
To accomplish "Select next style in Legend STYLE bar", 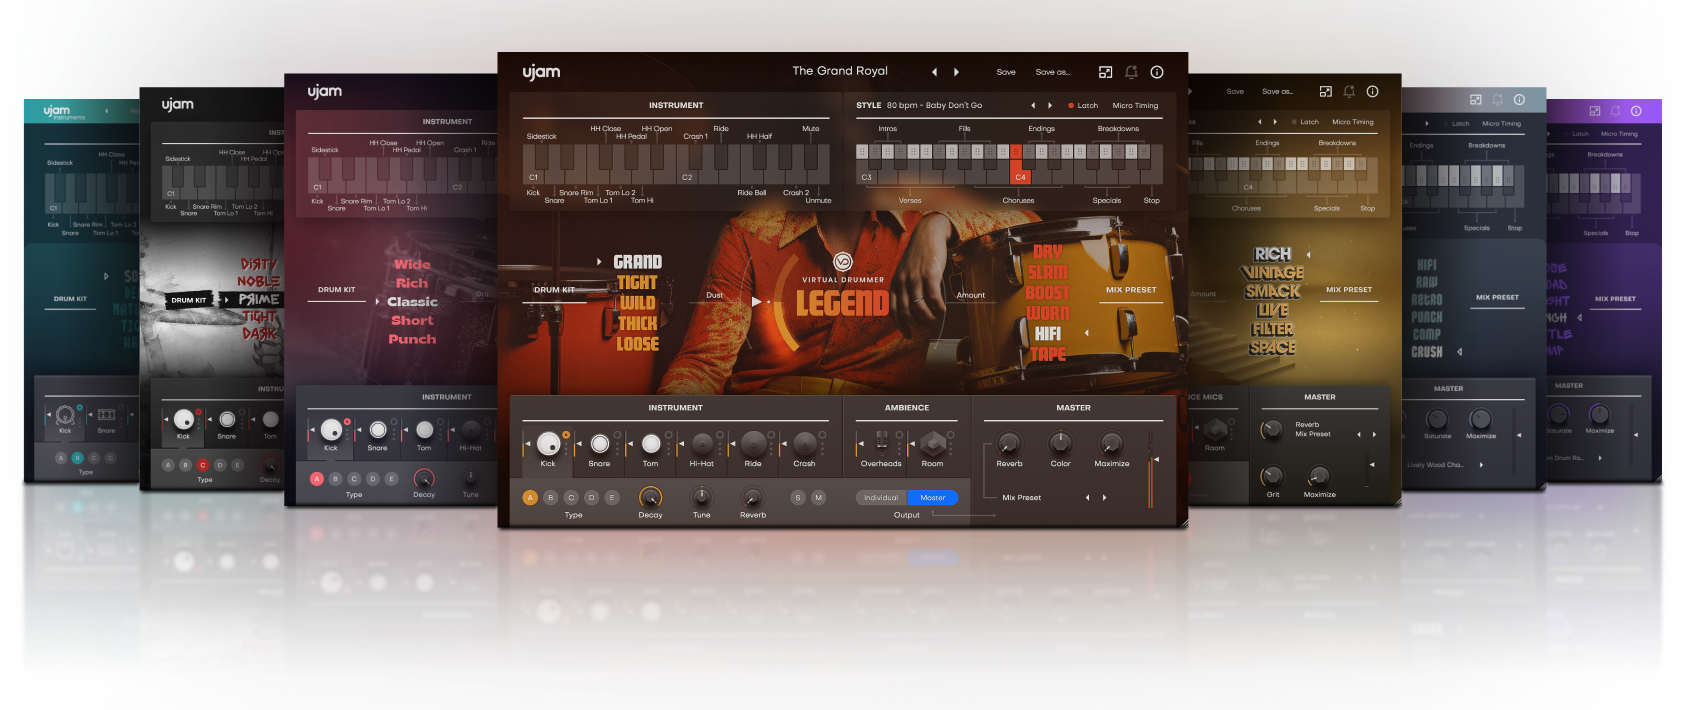I will [x=1050, y=105].
